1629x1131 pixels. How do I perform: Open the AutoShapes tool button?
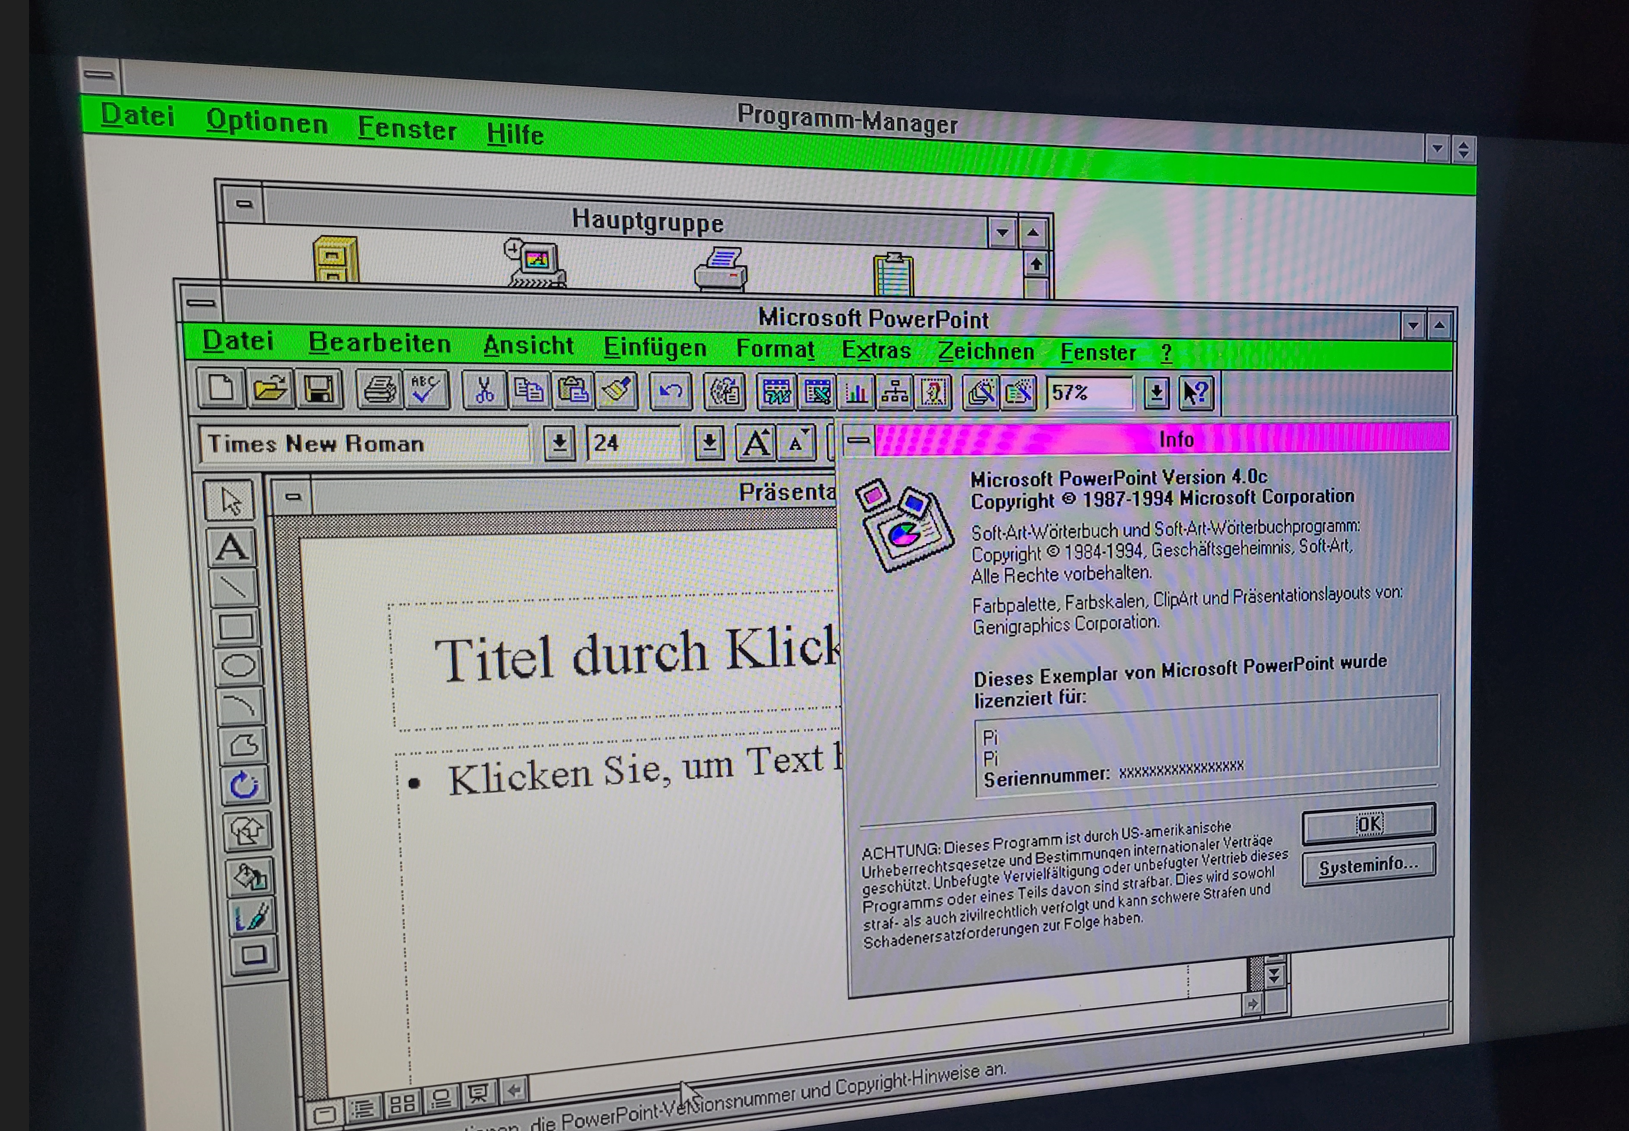pos(246,829)
